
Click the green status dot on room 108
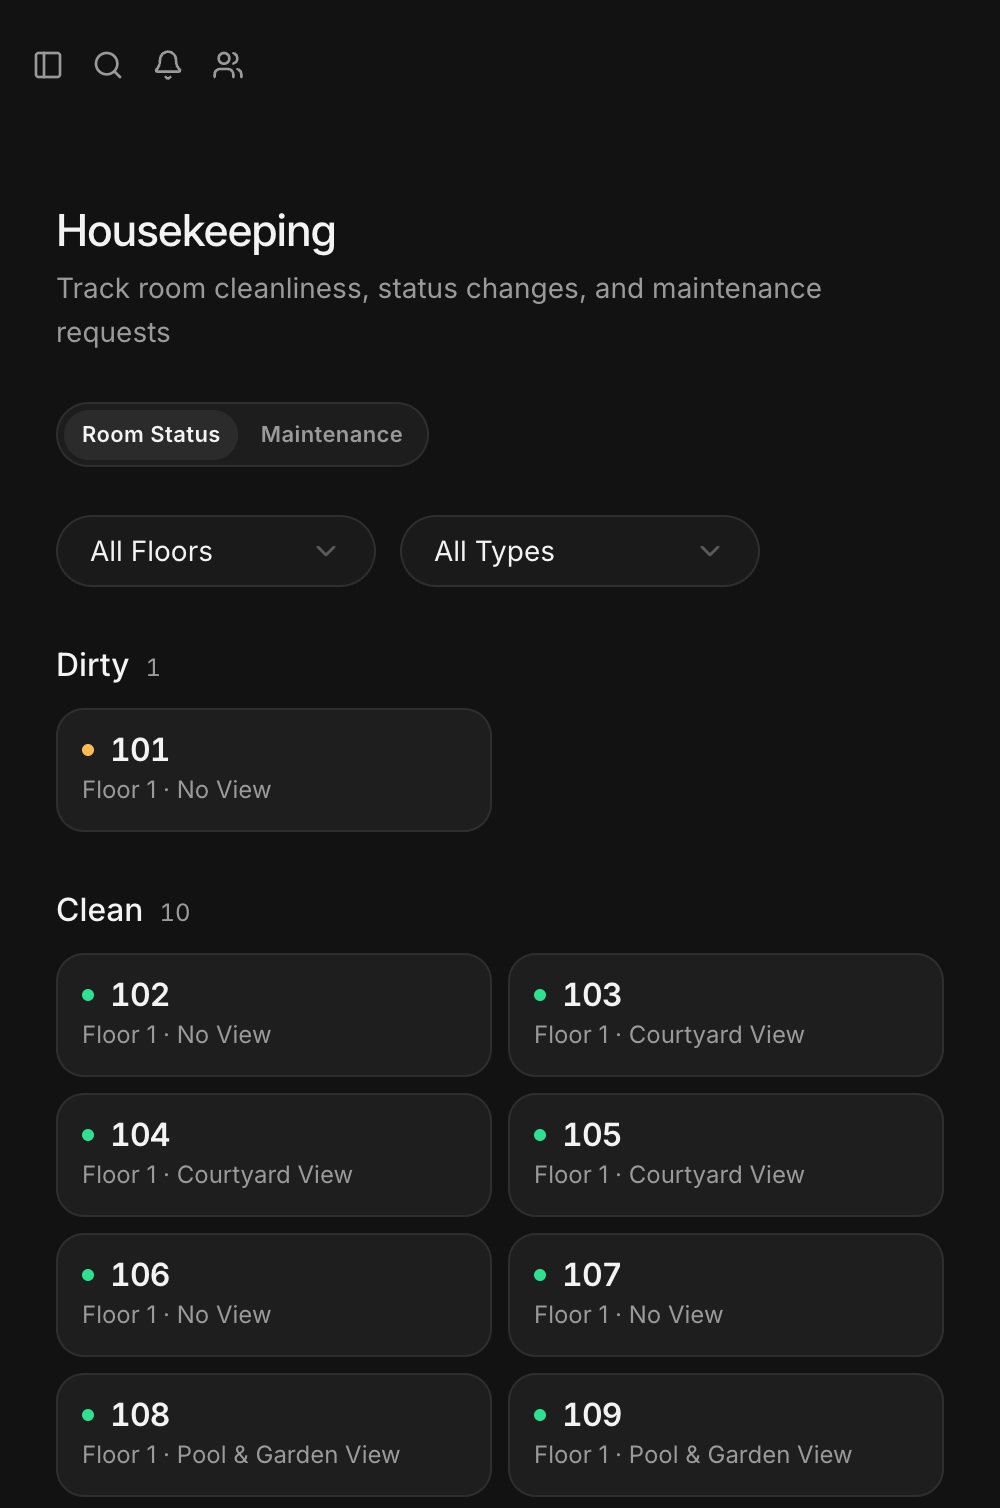pos(88,1415)
